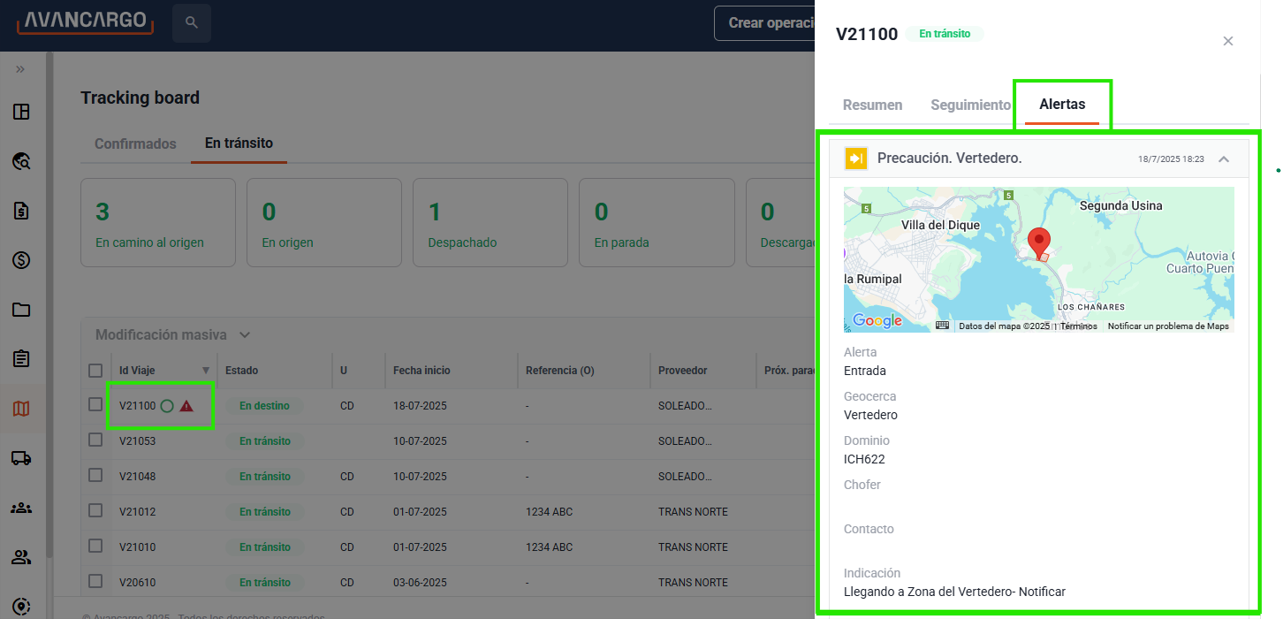Viewport: 1282px width, 619px height.
Task: Click the Fecha inicio column header
Action: (x=421, y=371)
